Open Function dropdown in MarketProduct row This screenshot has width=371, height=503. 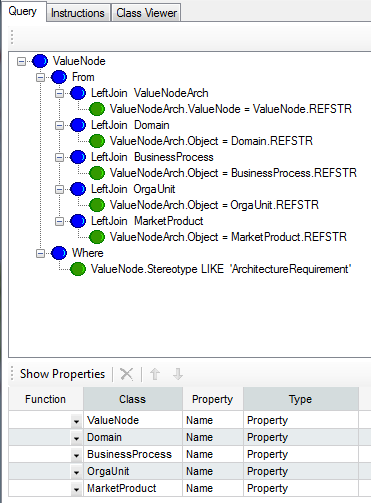pos(76,489)
